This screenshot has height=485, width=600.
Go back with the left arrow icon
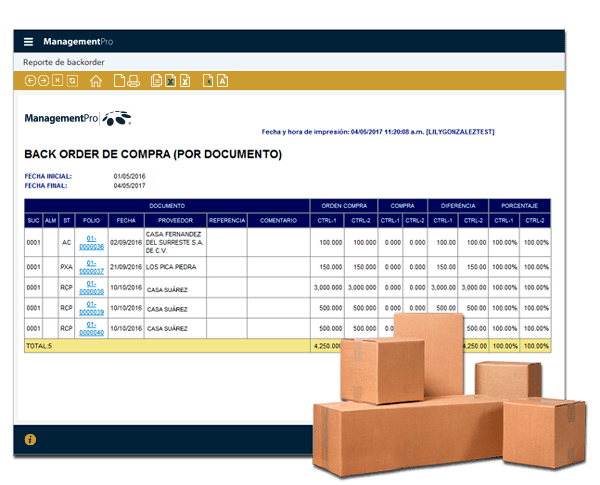click(x=30, y=81)
